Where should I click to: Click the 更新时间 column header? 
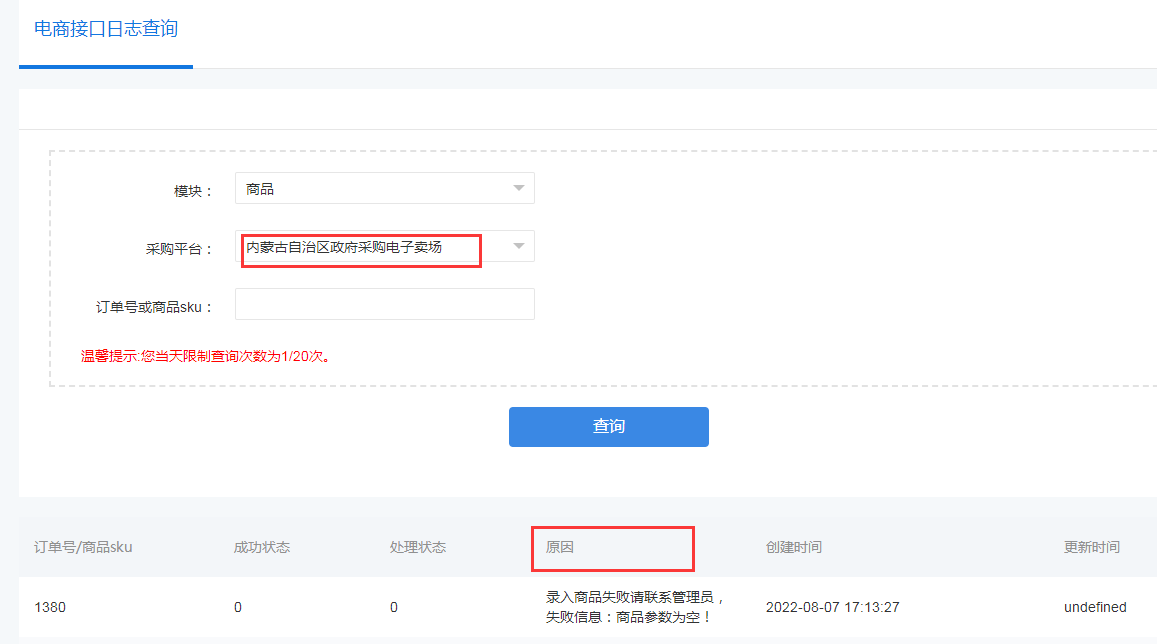click(1092, 547)
